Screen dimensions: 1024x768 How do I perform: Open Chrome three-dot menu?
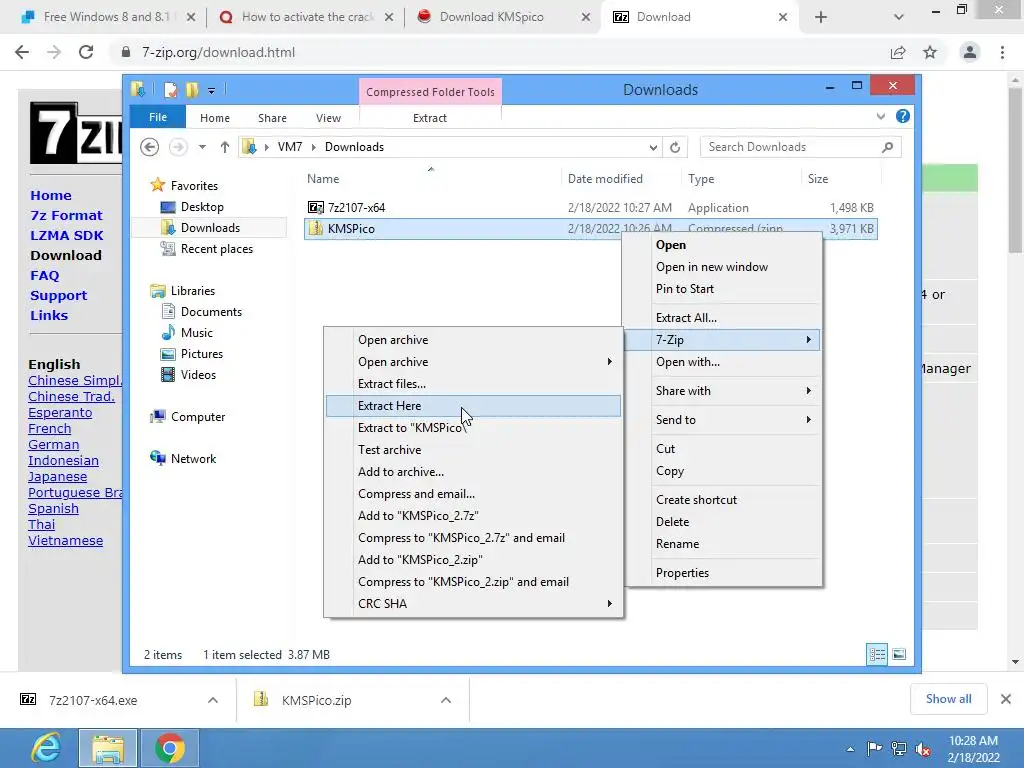pos(1002,52)
